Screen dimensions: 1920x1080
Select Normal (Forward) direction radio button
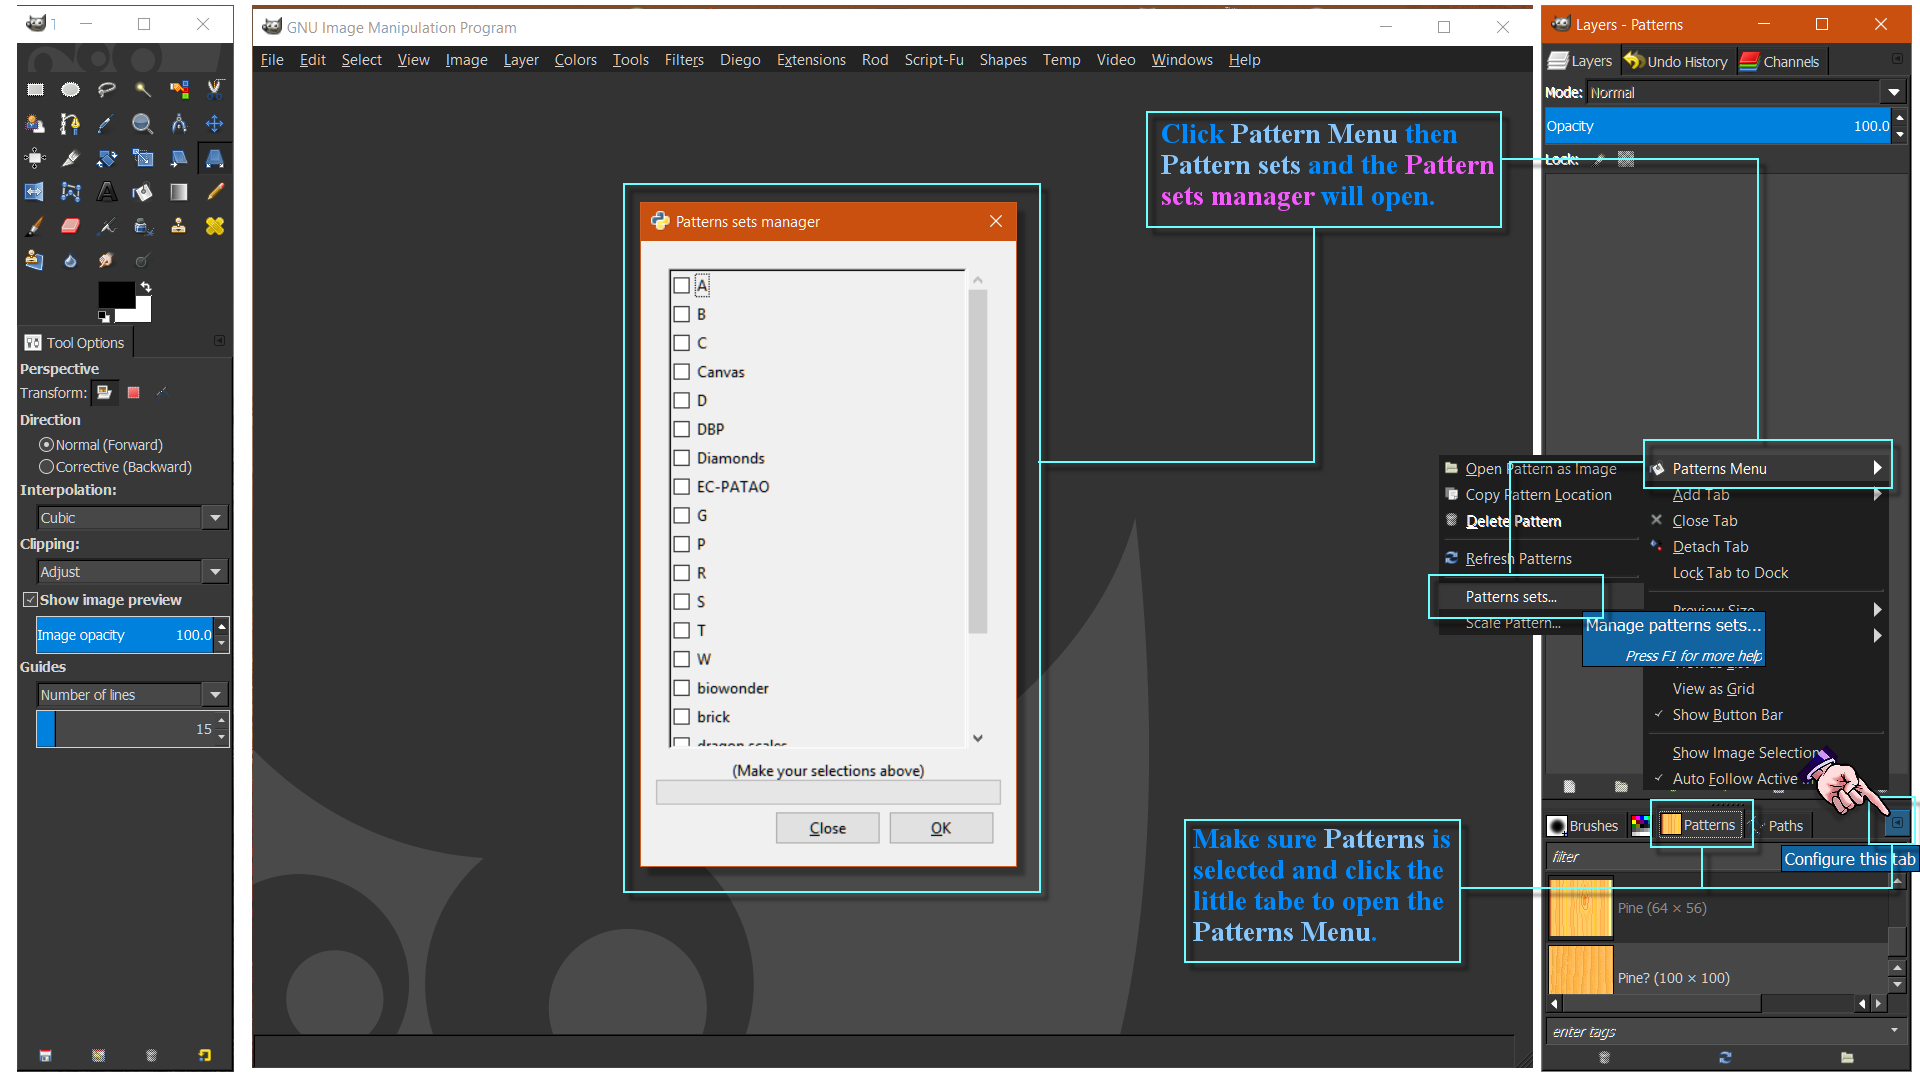point(46,445)
